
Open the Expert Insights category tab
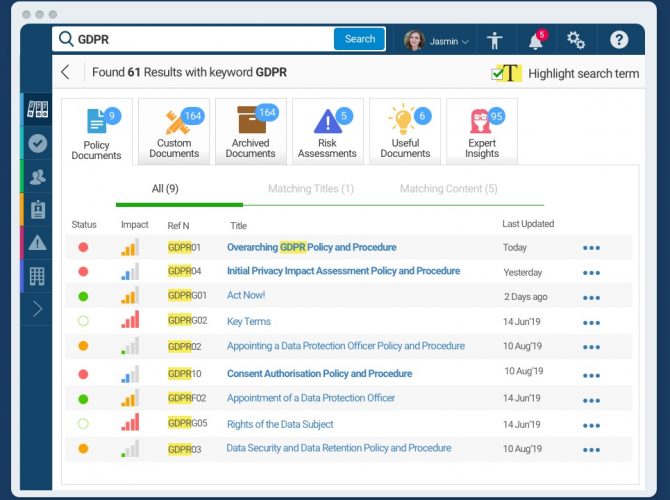(x=481, y=131)
